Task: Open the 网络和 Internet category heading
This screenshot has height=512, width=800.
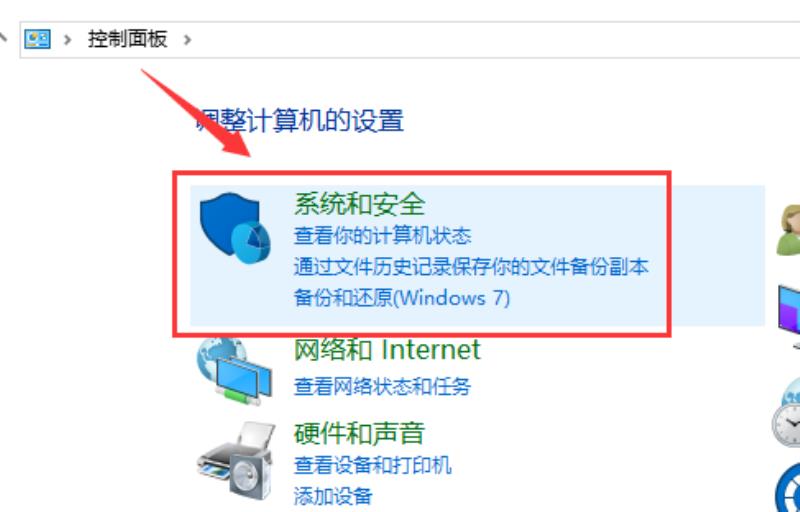Action: click(x=387, y=350)
